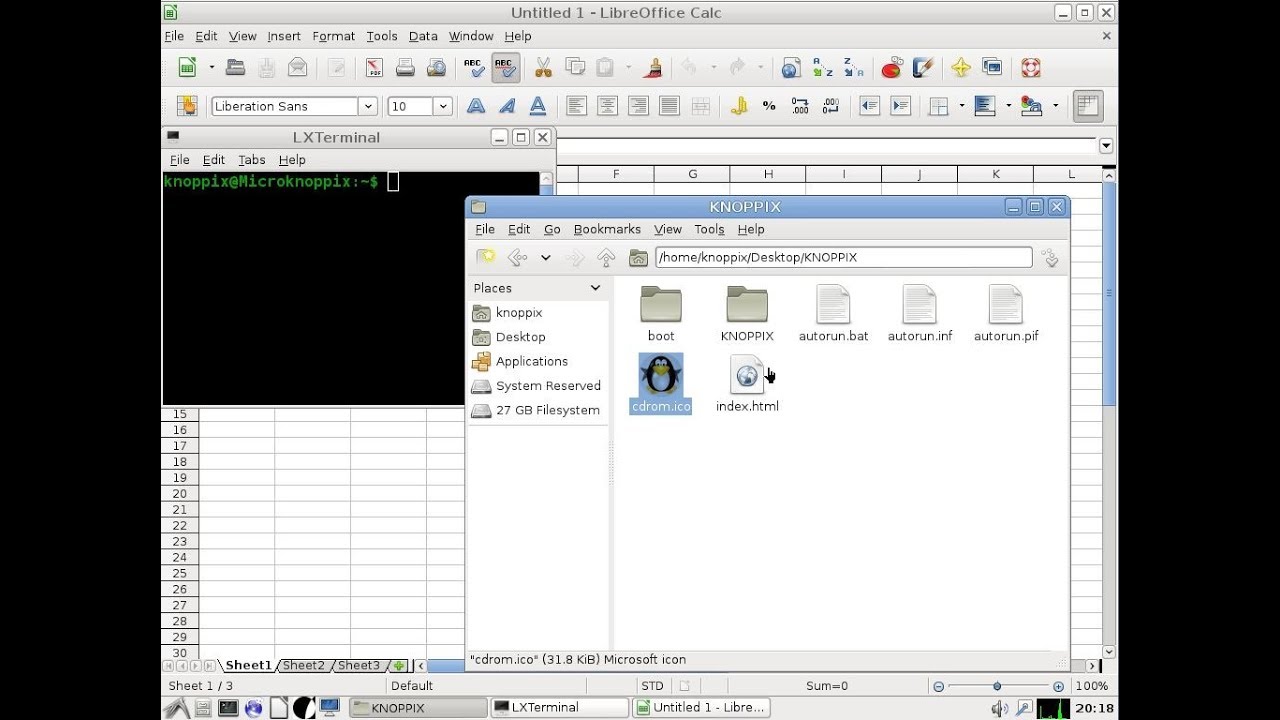Toggle AutoSpellcheck in Calc toolbar
The height and width of the screenshot is (720, 1280).
tap(506, 68)
